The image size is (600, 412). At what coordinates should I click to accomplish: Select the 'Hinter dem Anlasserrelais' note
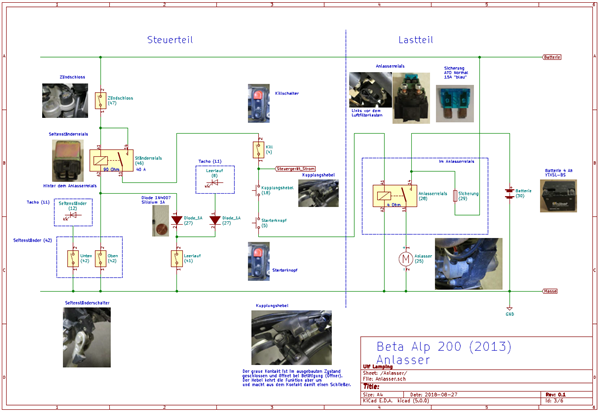pos(70,186)
